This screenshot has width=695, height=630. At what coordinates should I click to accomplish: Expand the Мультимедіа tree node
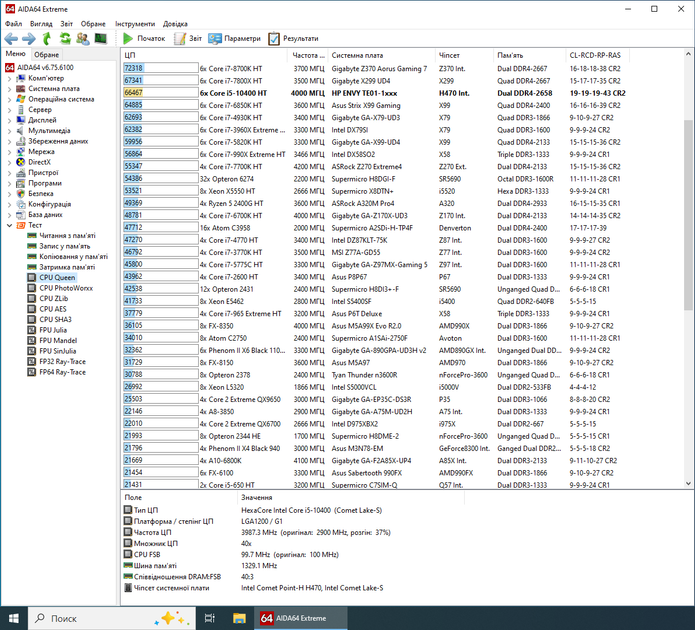pyautogui.click(x=9, y=131)
